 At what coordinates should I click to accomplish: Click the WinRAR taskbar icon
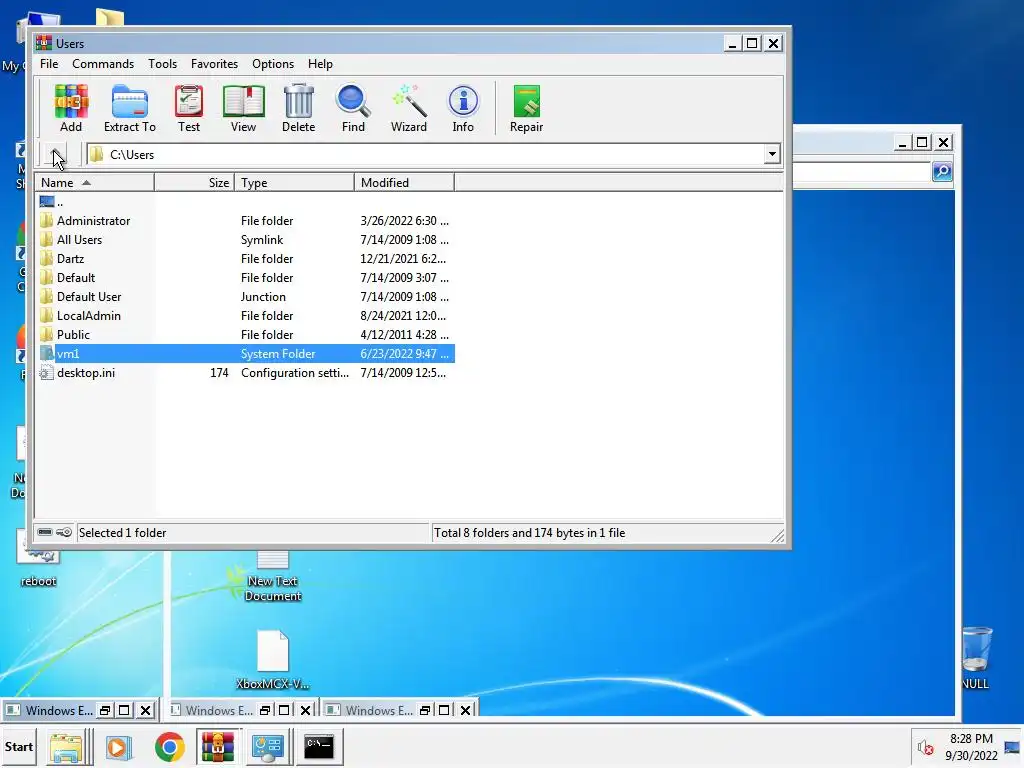coord(217,747)
